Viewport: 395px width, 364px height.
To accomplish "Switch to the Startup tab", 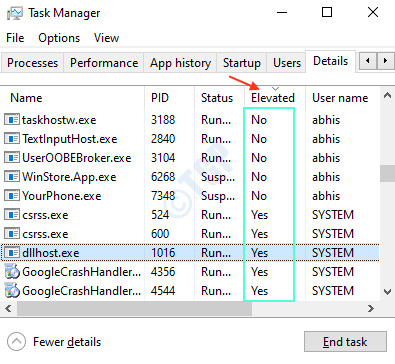I will [242, 63].
